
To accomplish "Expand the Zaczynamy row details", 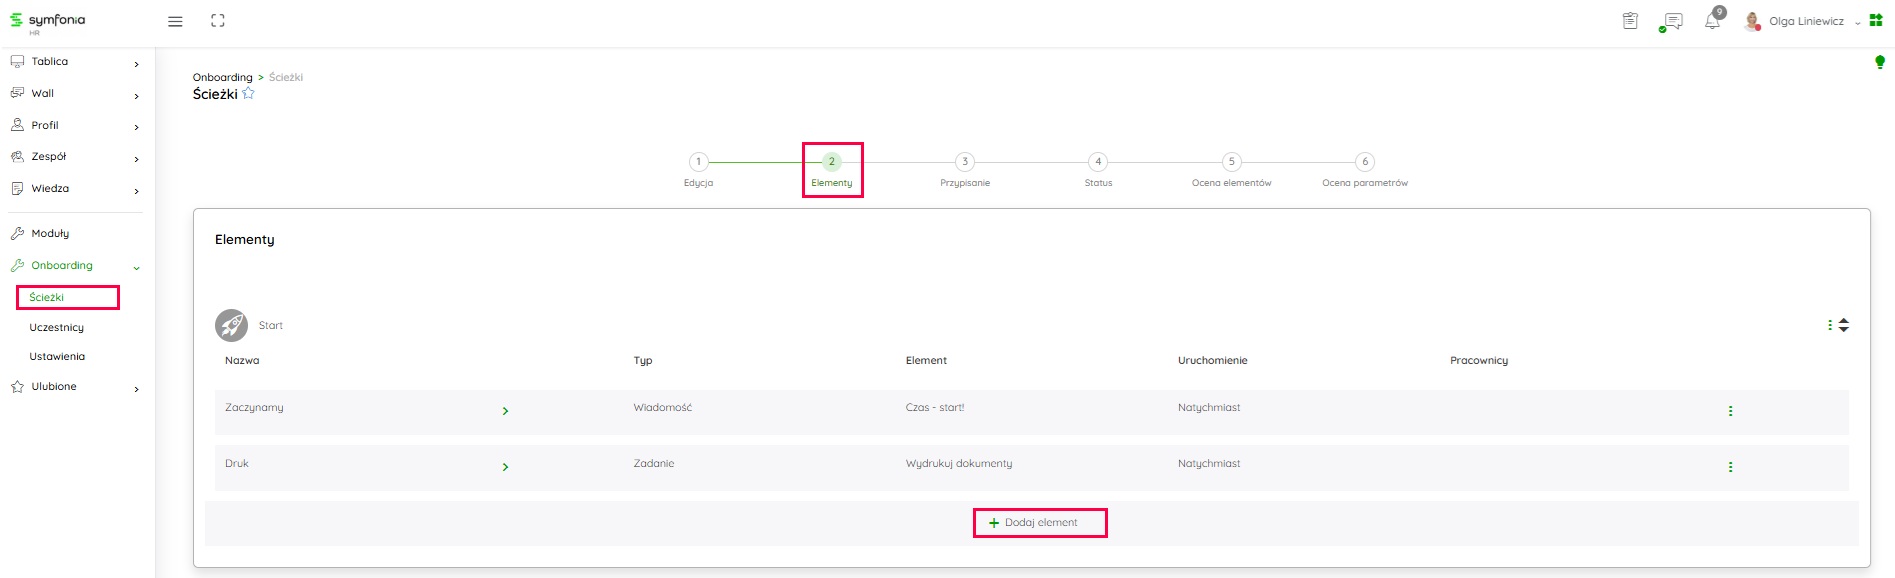I will click(x=505, y=411).
